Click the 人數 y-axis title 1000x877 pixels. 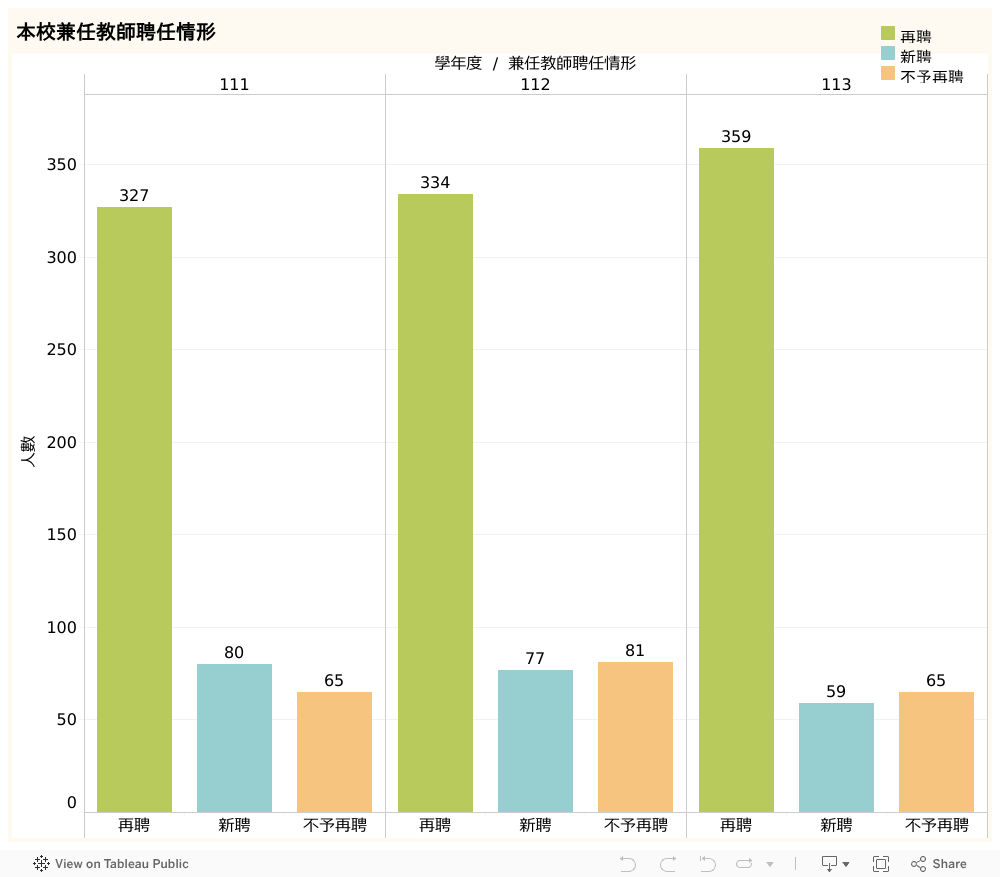28,452
